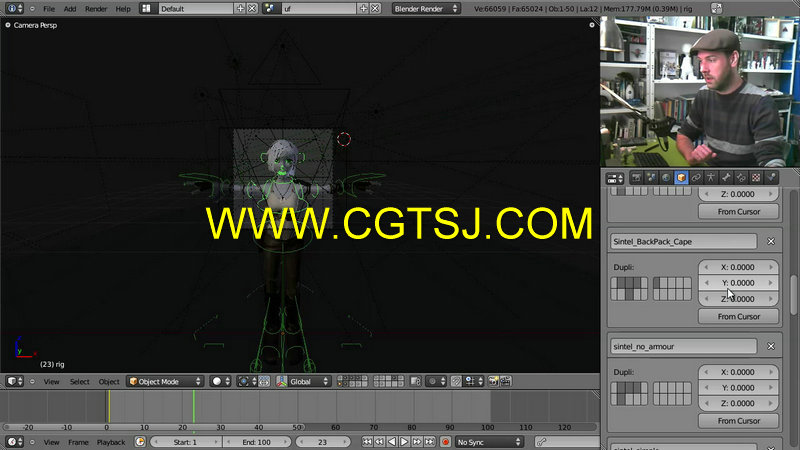Switch to the Render properties tab
The height and width of the screenshot is (450, 800).
[x=636, y=178]
